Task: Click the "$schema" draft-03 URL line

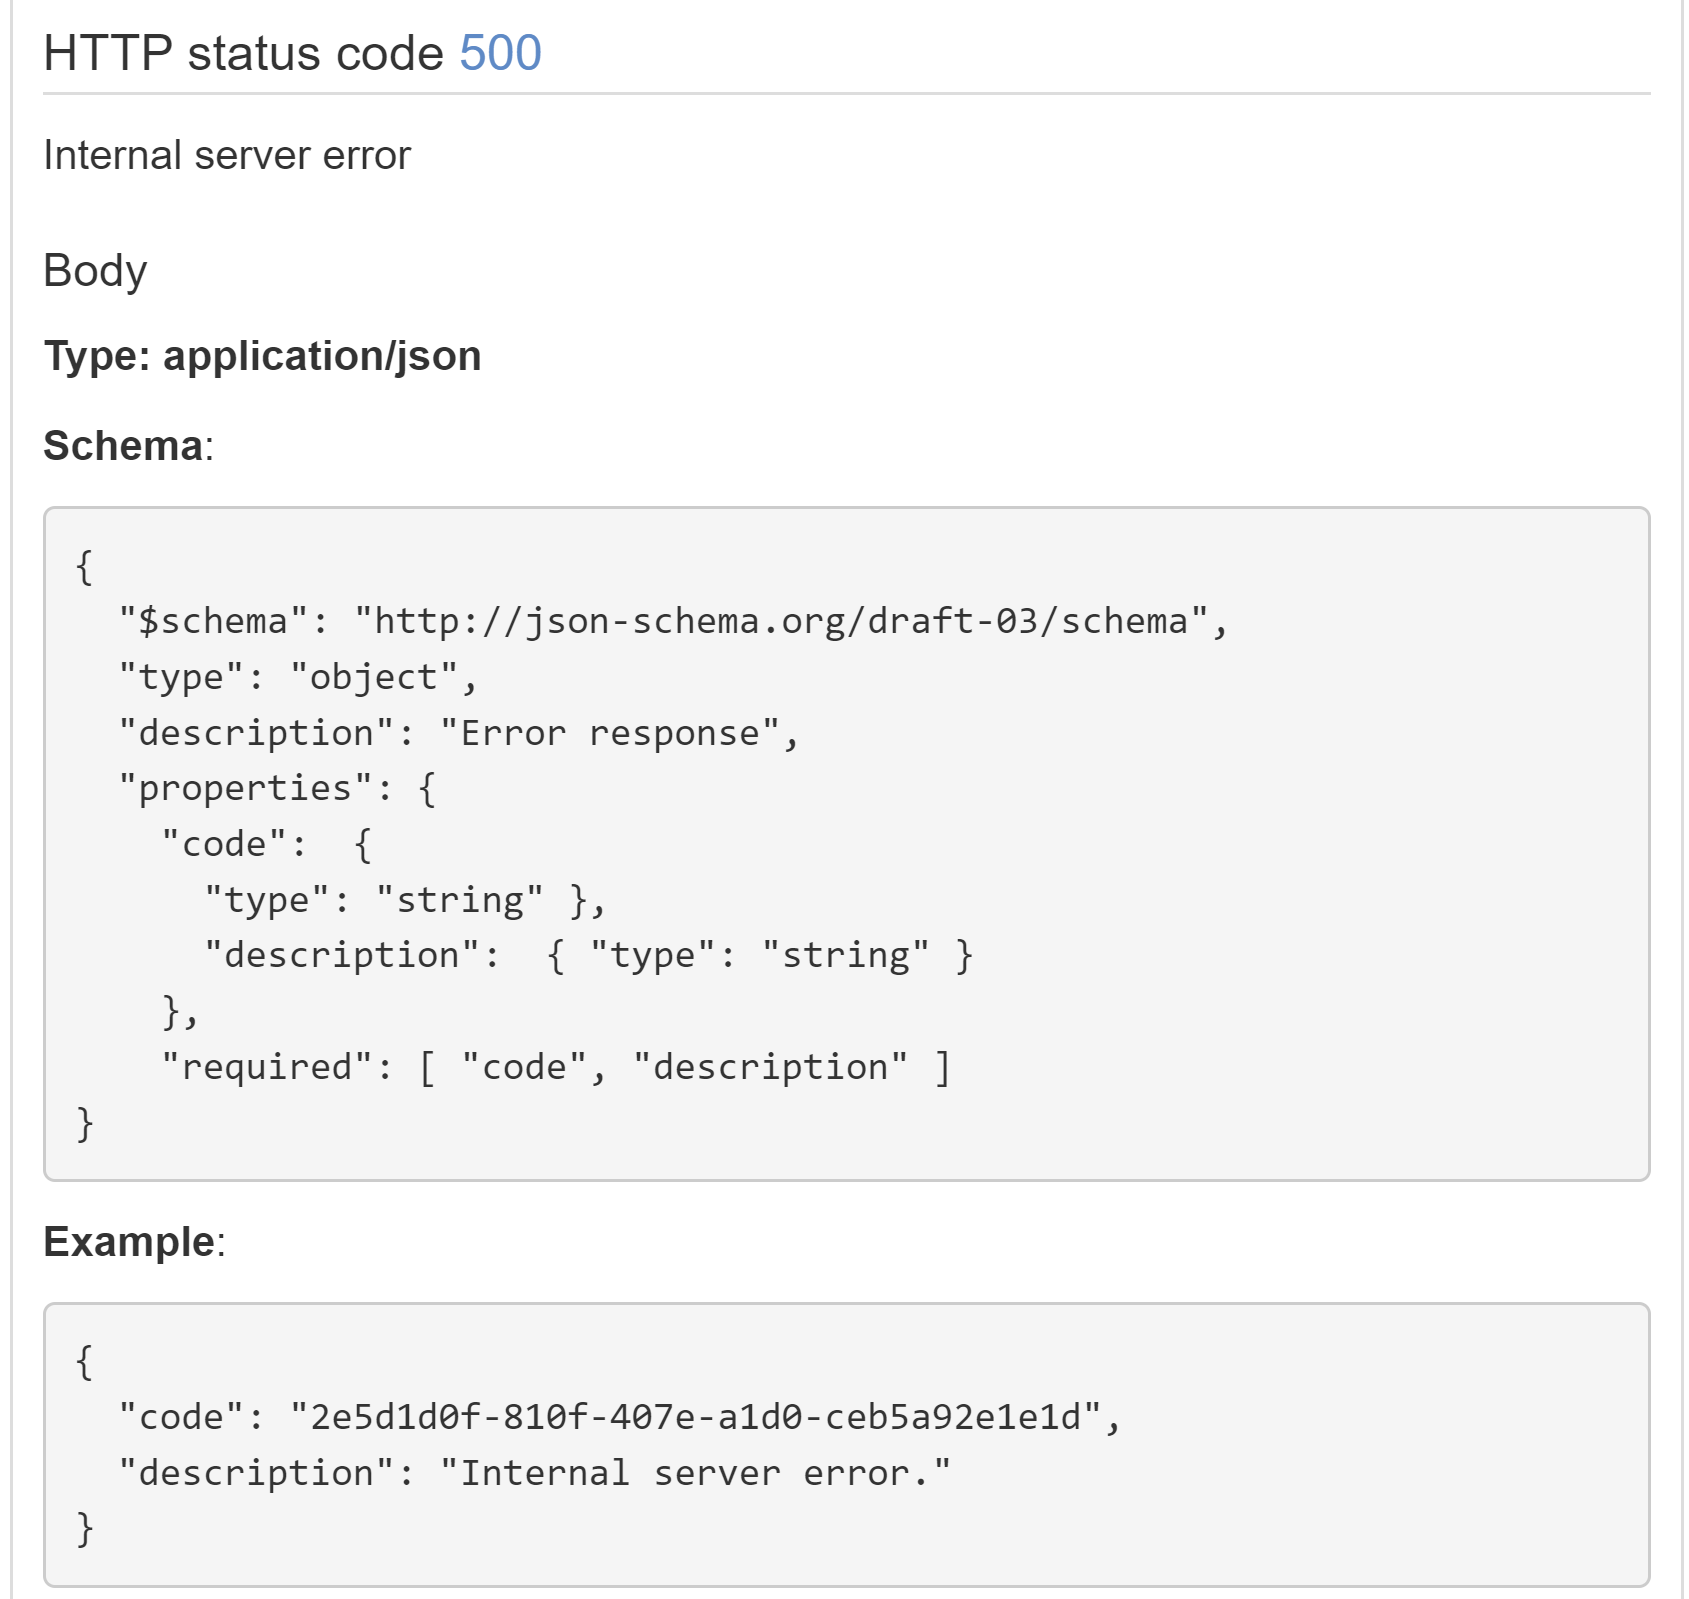Action: coord(674,622)
